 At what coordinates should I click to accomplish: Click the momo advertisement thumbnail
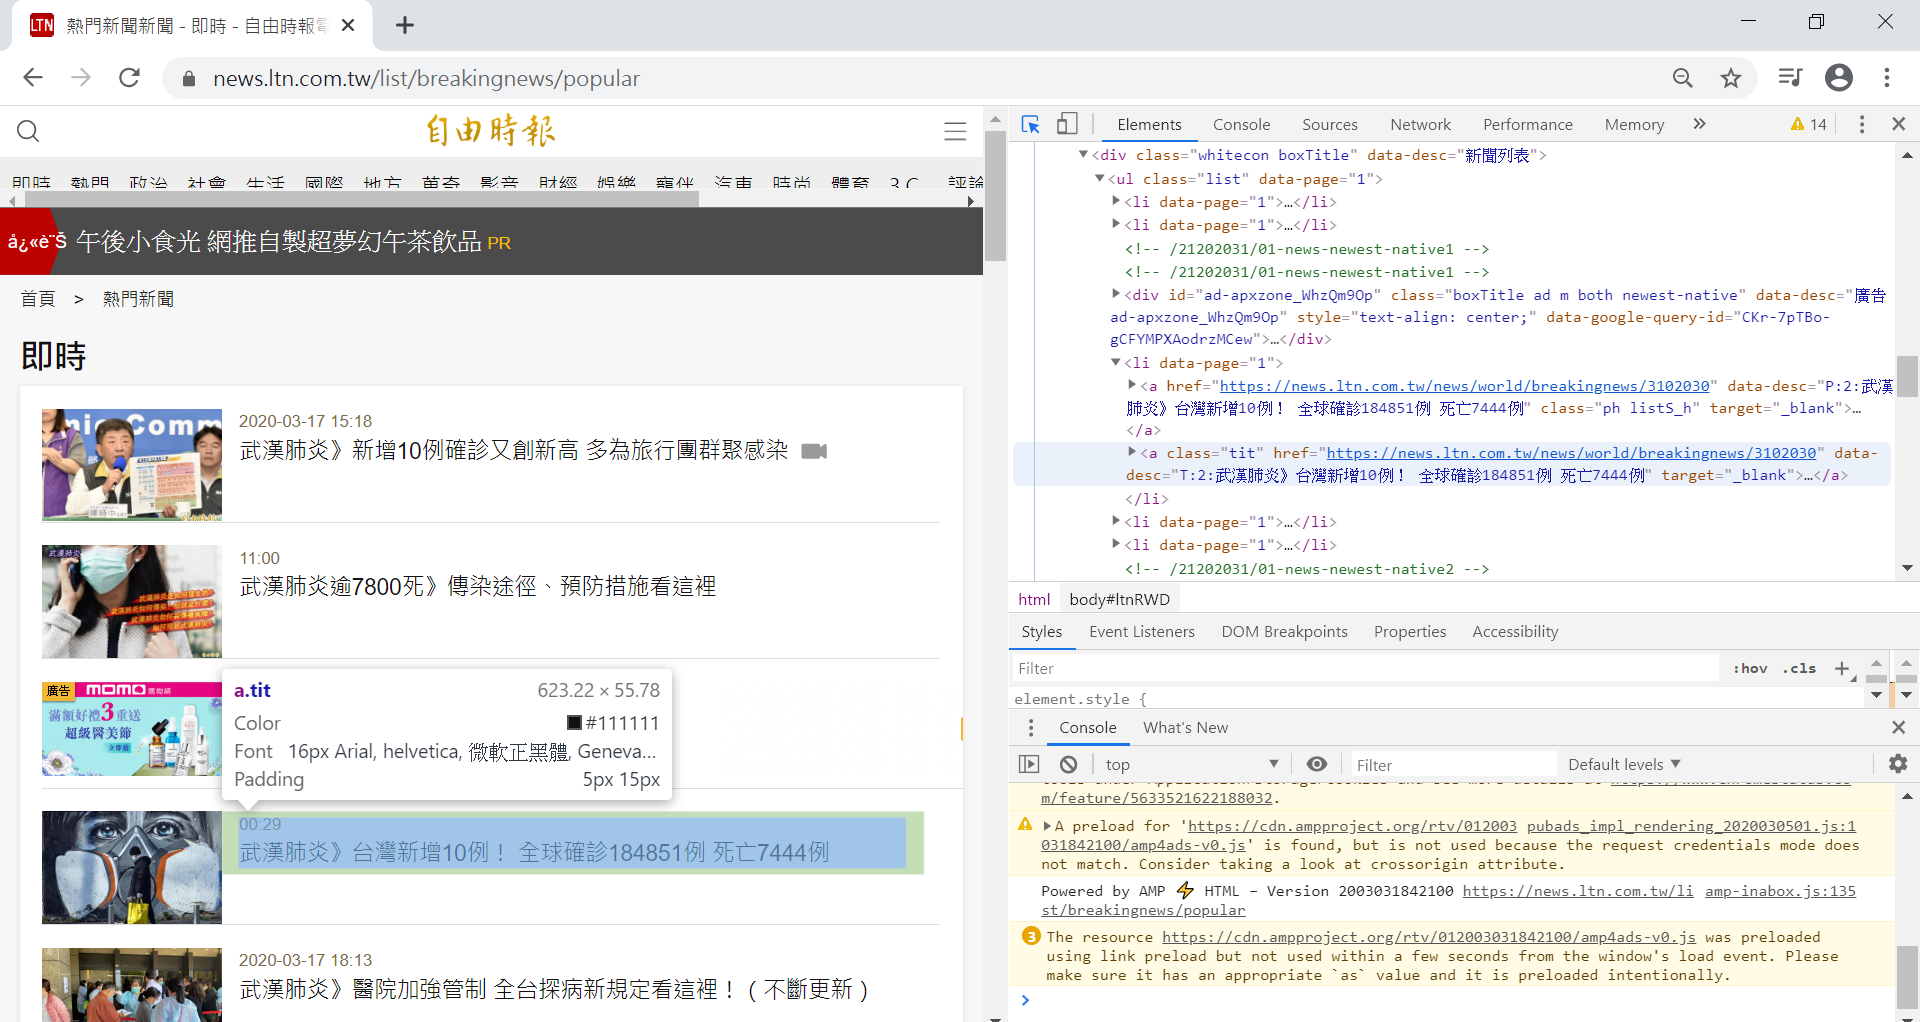[131, 729]
